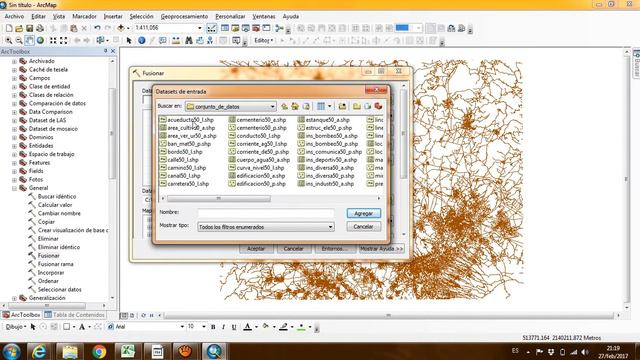Select the Measure ruler tool
Viewport: 640px width, 360px height.
[x=176, y=40]
